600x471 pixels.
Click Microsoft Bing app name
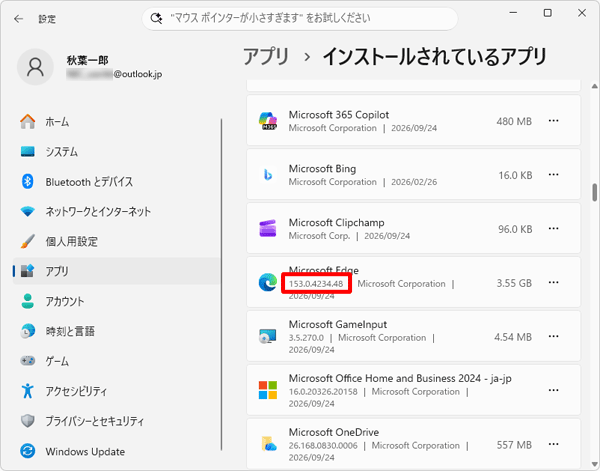tap(322, 169)
